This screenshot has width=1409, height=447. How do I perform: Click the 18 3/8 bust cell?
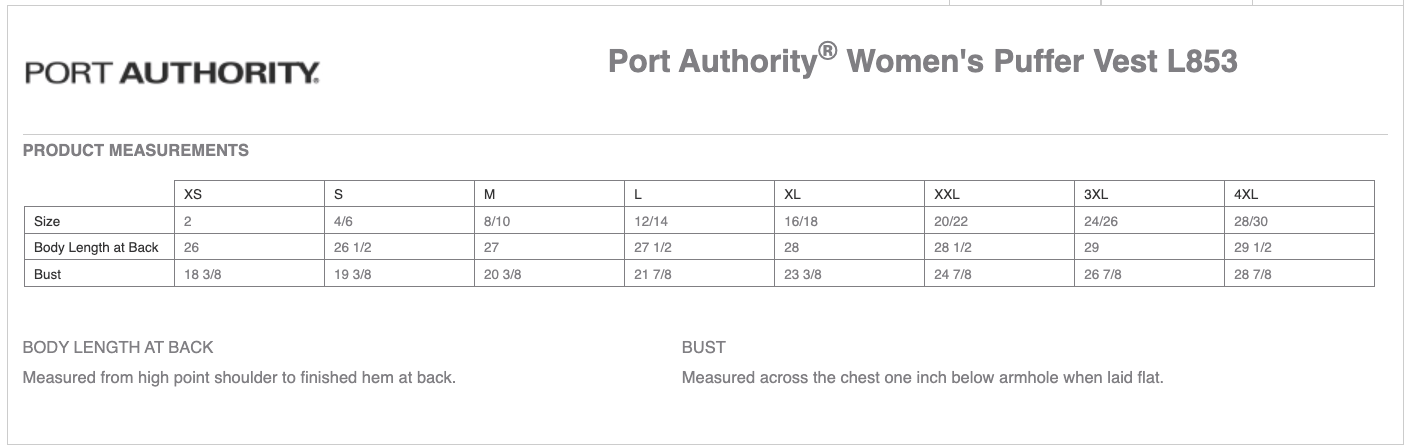point(249,273)
